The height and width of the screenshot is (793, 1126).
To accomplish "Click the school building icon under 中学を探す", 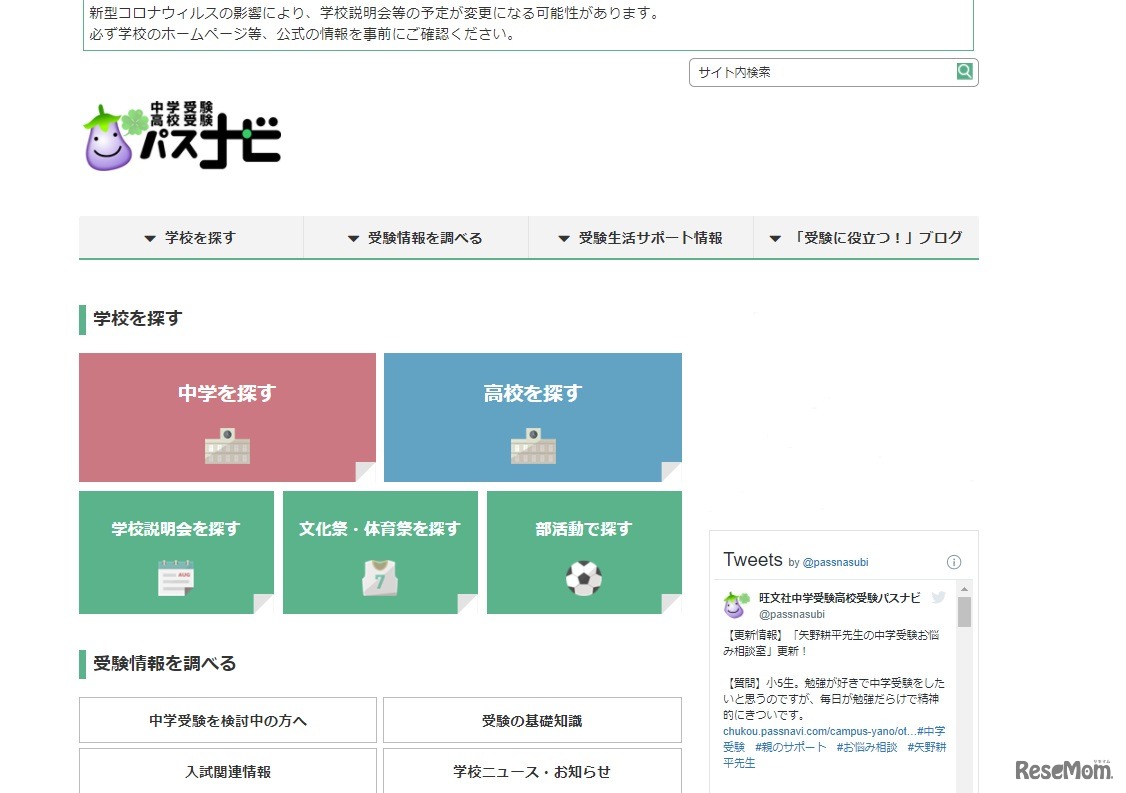I will click(227, 446).
